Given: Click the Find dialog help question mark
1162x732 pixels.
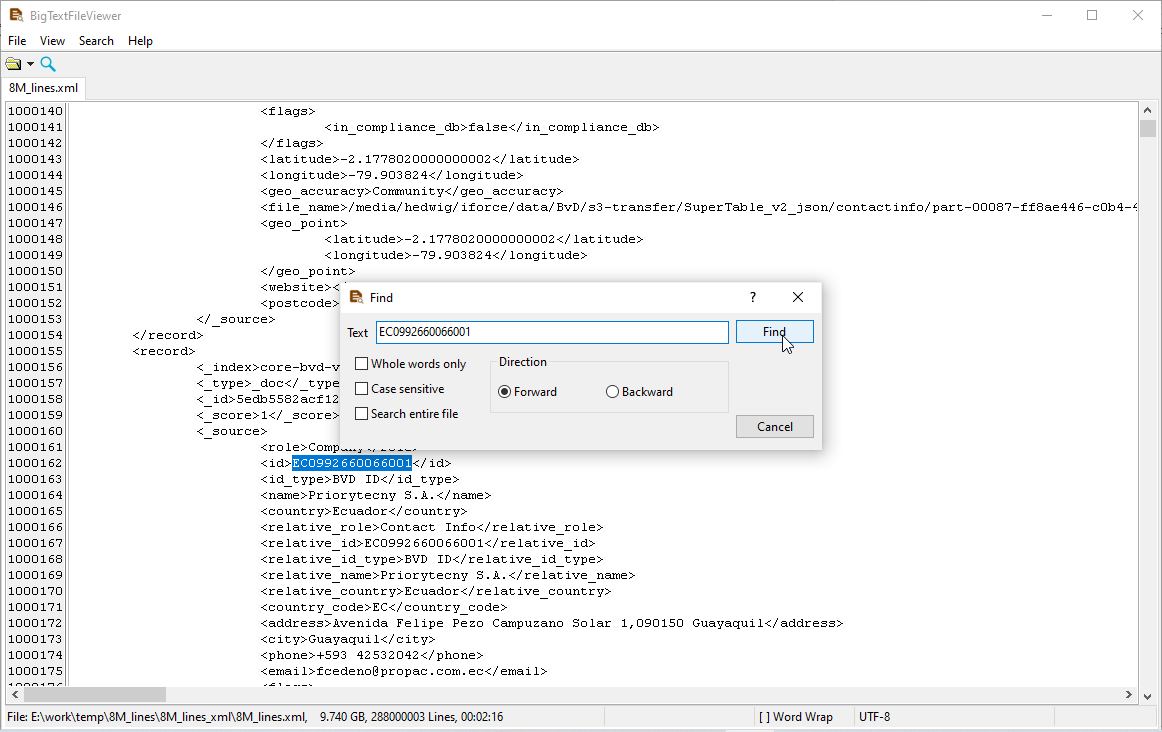Looking at the screenshot, I should (753, 297).
